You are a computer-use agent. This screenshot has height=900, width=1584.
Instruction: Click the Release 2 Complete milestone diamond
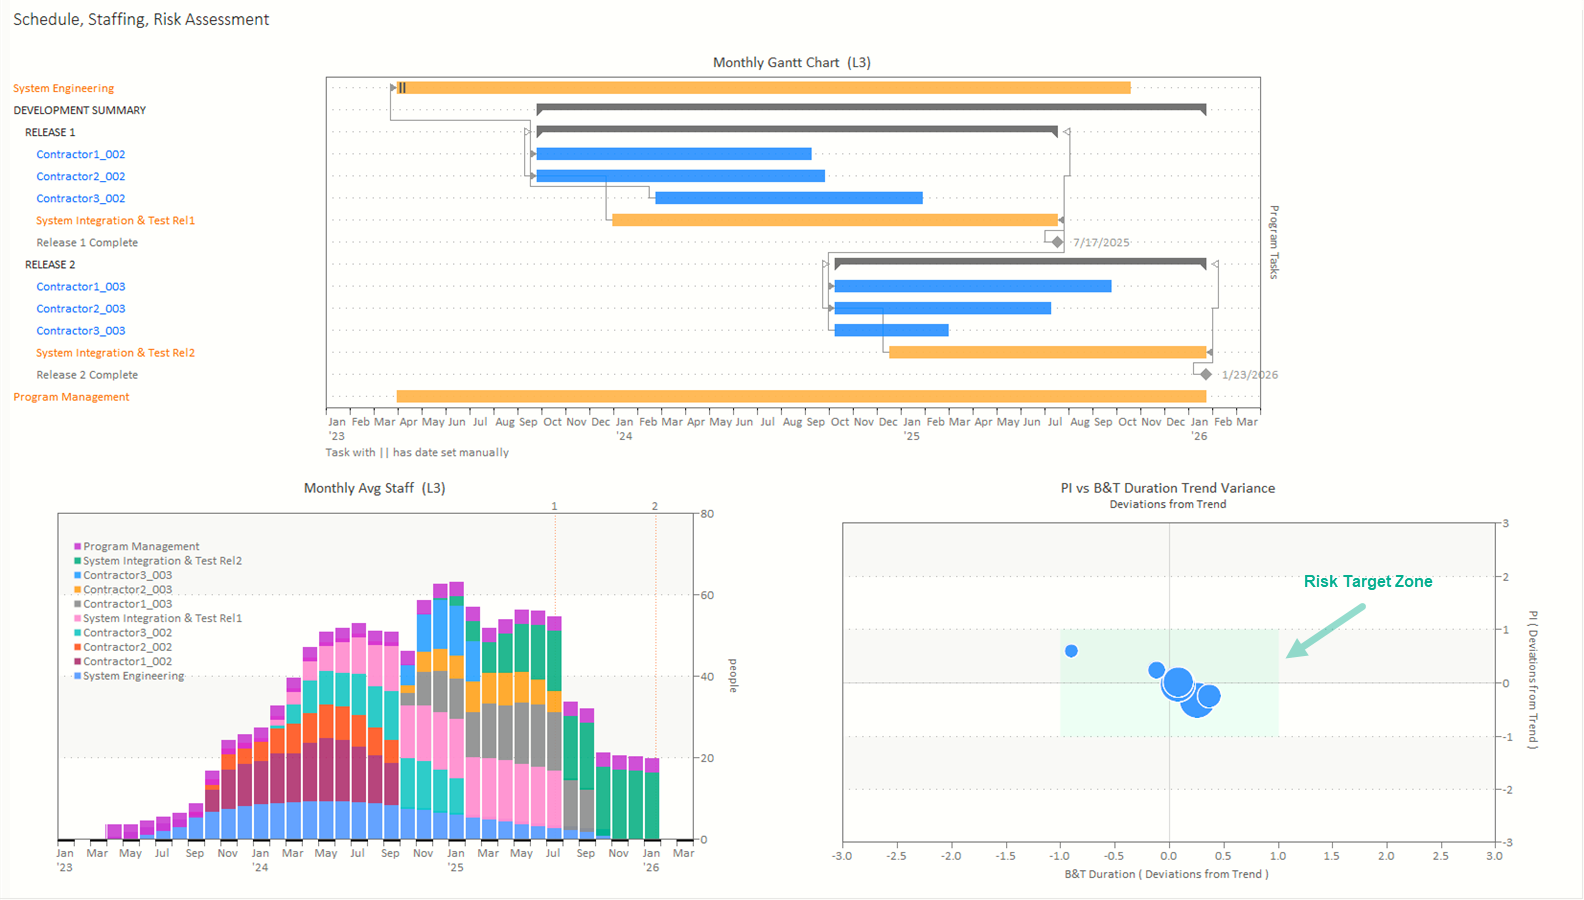pyautogui.click(x=1206, y=374)
